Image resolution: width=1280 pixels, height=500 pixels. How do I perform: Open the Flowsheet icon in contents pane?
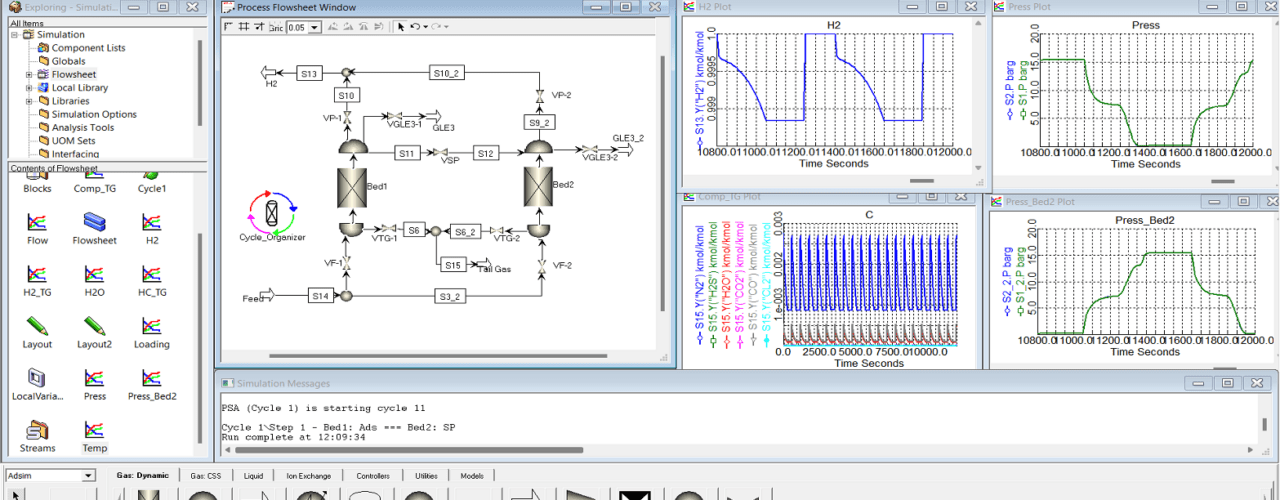point(94,222)
